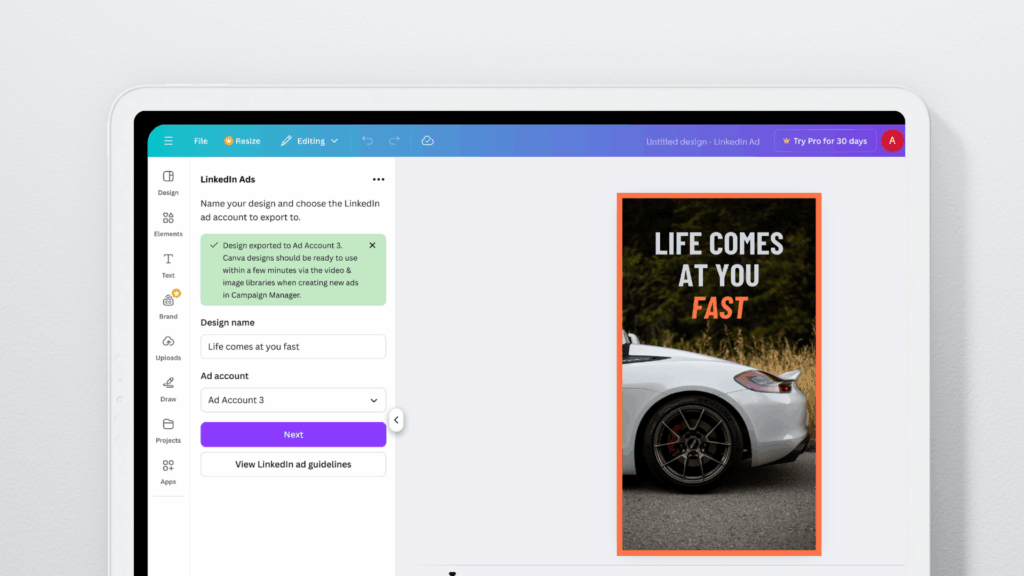The width and height of the screenshot is (1024, 576).
Task: Open the Apps panel
Action: click(x=168, y=472)
